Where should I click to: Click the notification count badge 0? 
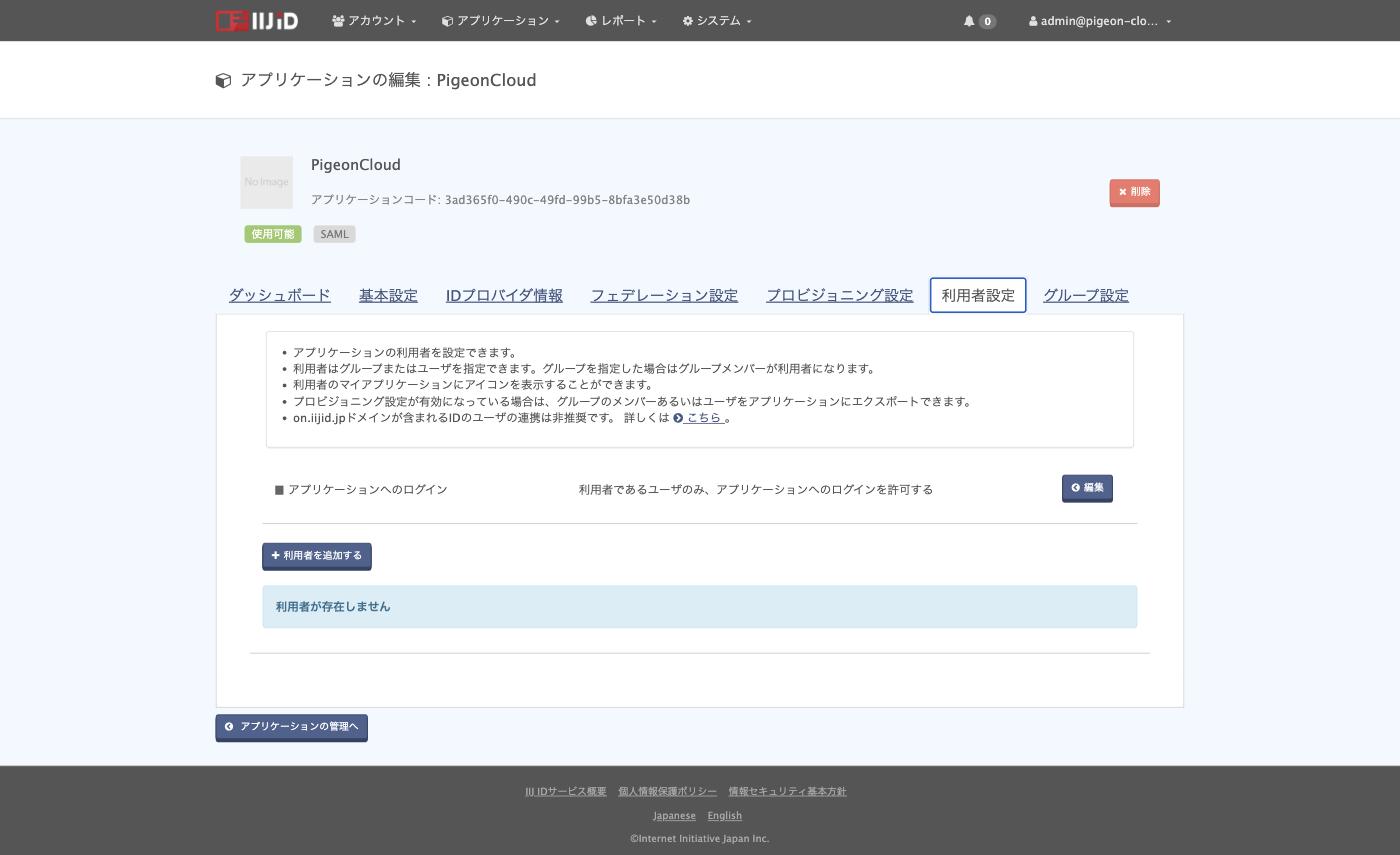988,21
